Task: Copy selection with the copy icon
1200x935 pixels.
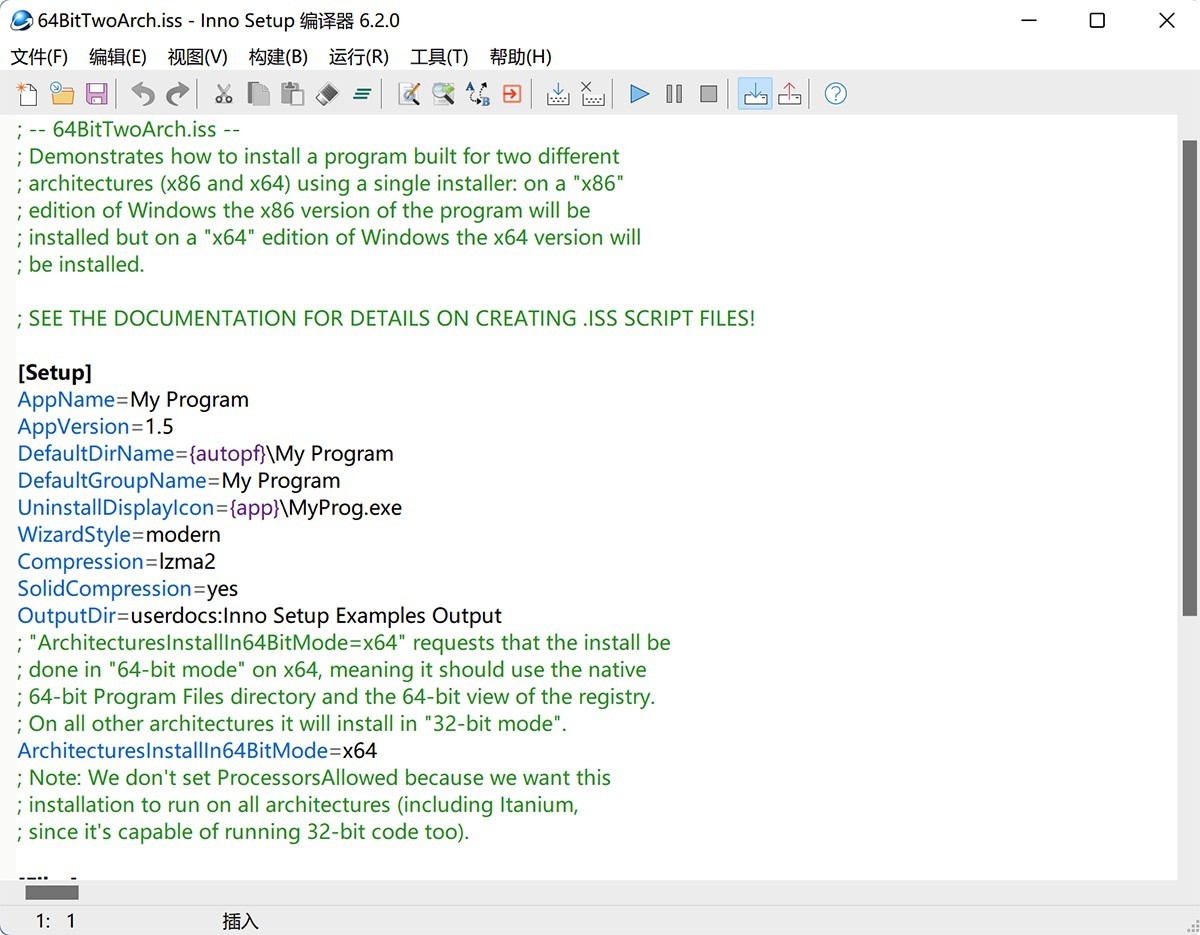Action: [258, 94]
